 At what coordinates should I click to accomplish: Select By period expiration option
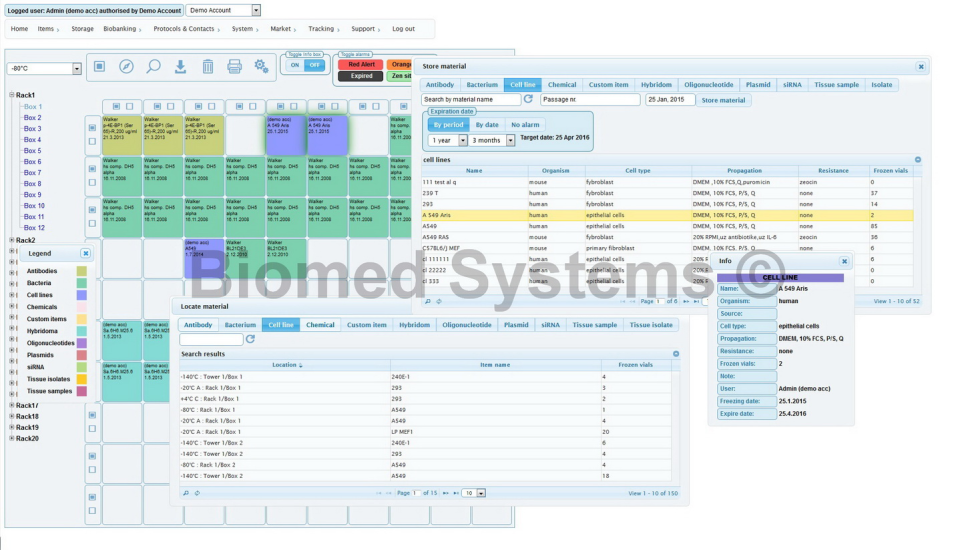(448, 124)
